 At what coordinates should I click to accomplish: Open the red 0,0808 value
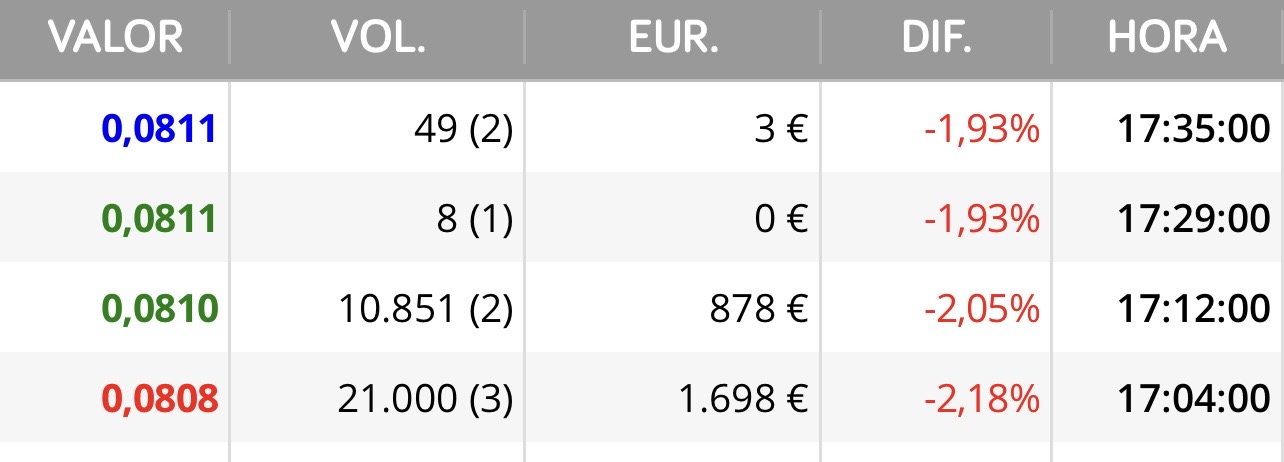[160, 399]
